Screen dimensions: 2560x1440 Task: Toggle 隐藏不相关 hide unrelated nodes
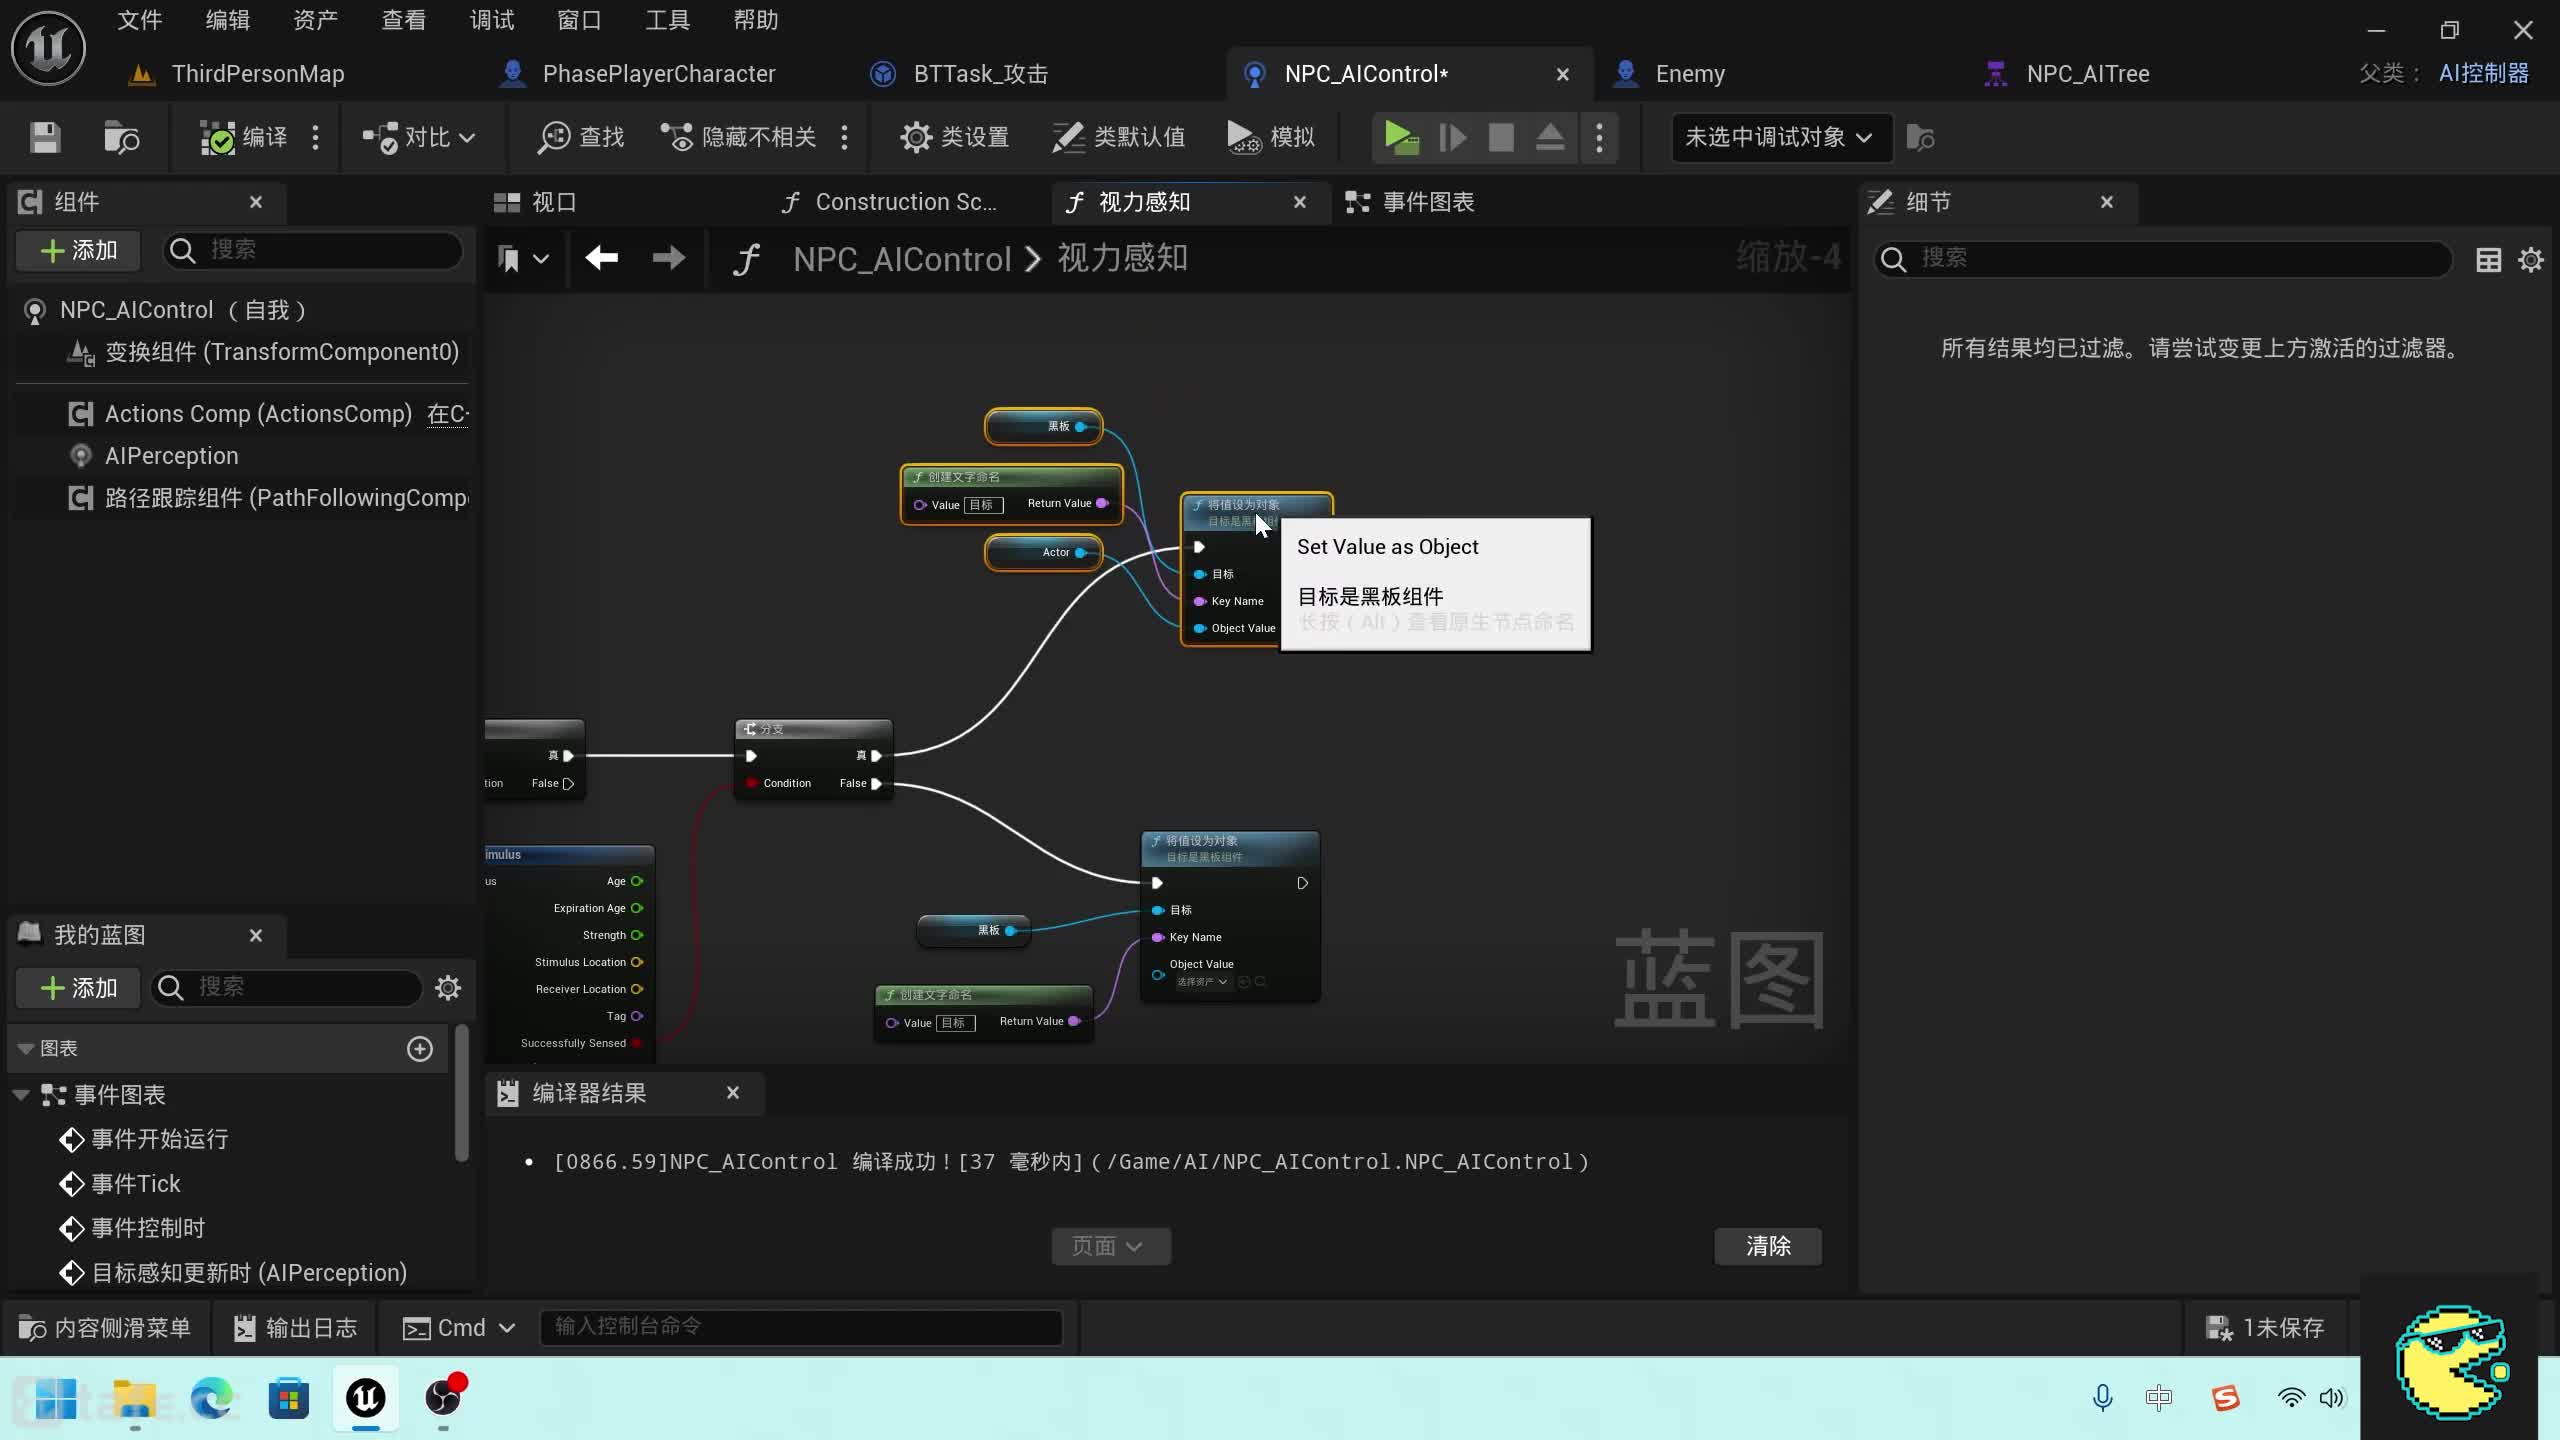(739, 137)
